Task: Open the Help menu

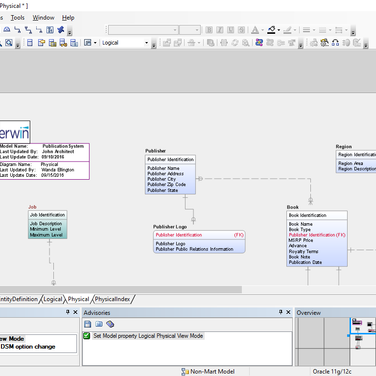Action: pyautogui.click(x=68, y=18)
